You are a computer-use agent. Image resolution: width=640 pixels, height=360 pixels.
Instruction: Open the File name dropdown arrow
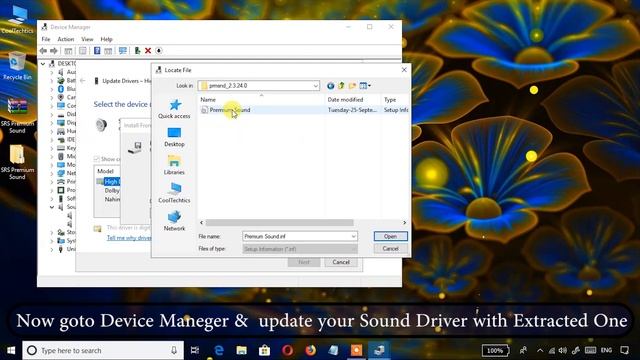click(x=353, y=236)
